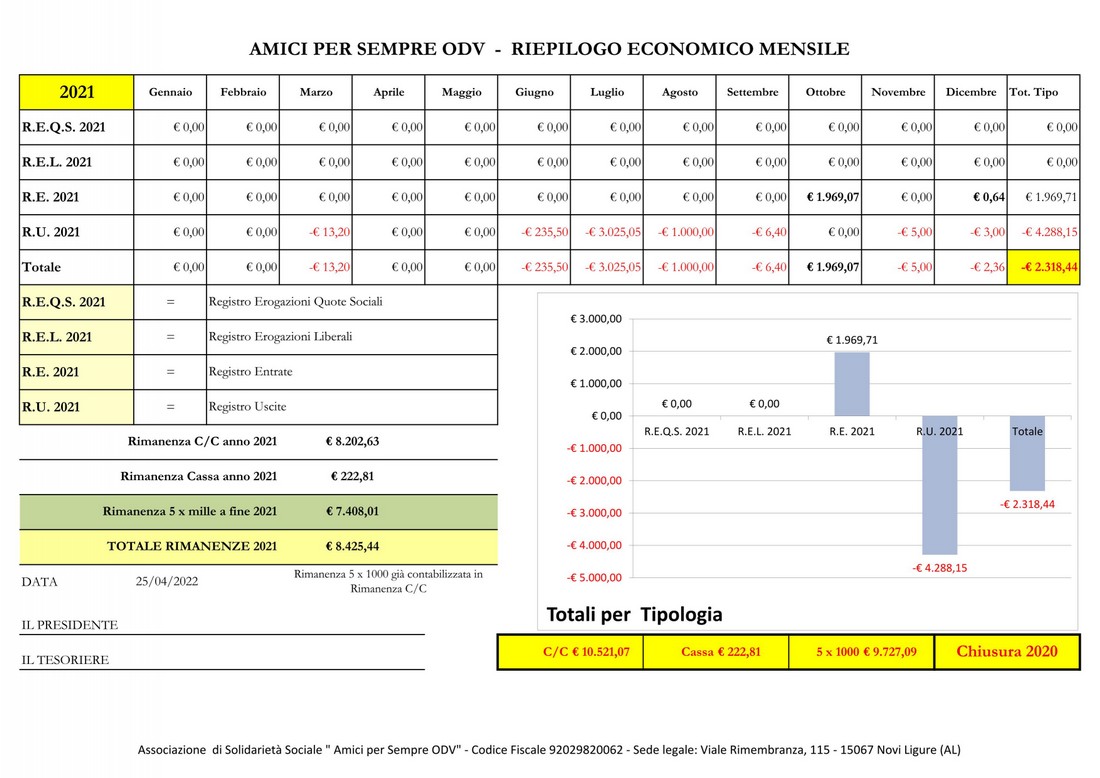
Task: Click the Chiusura 2020 cell
Action: (x=1007, y=652)
